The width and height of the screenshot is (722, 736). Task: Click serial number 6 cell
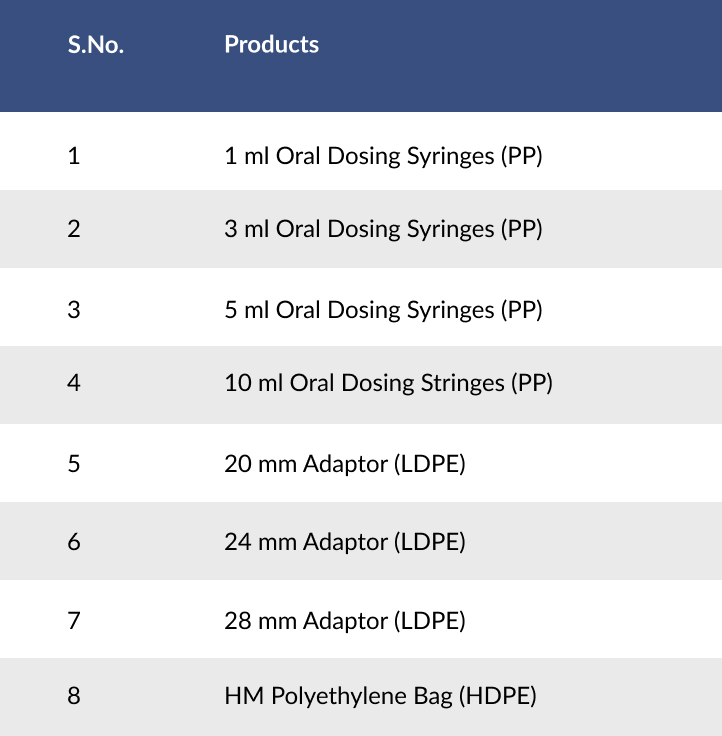[x=74, y=542]
